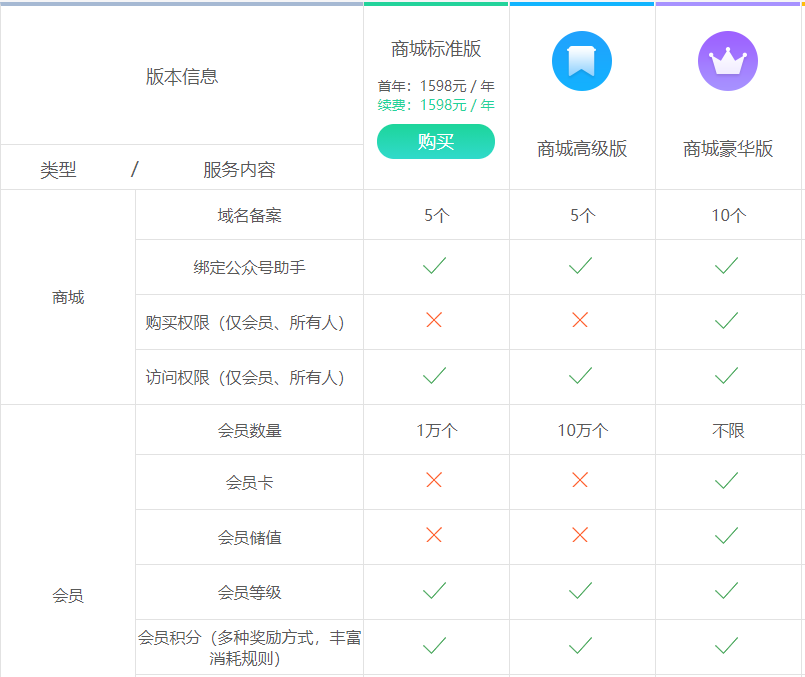Click the green check for 购买权限 in 商城豪华版 column
Viewport: 805px width, 677px height.
pyautogui.click(x=727, y=321)
